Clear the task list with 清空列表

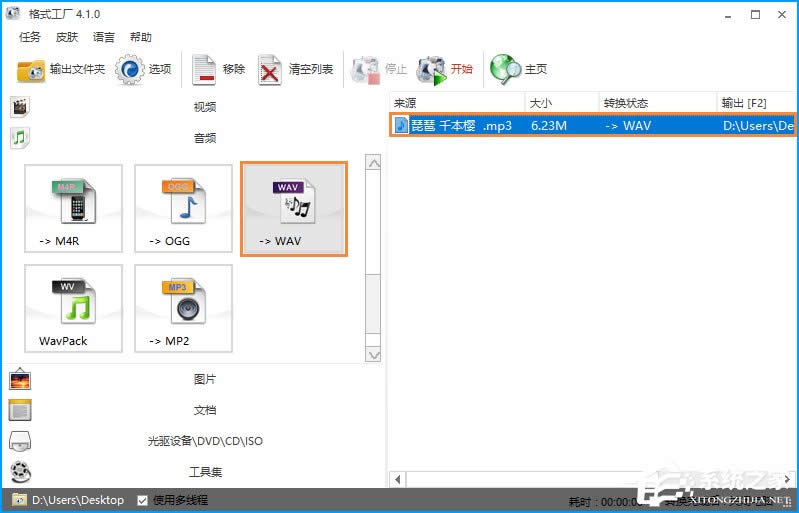[297, 69]
